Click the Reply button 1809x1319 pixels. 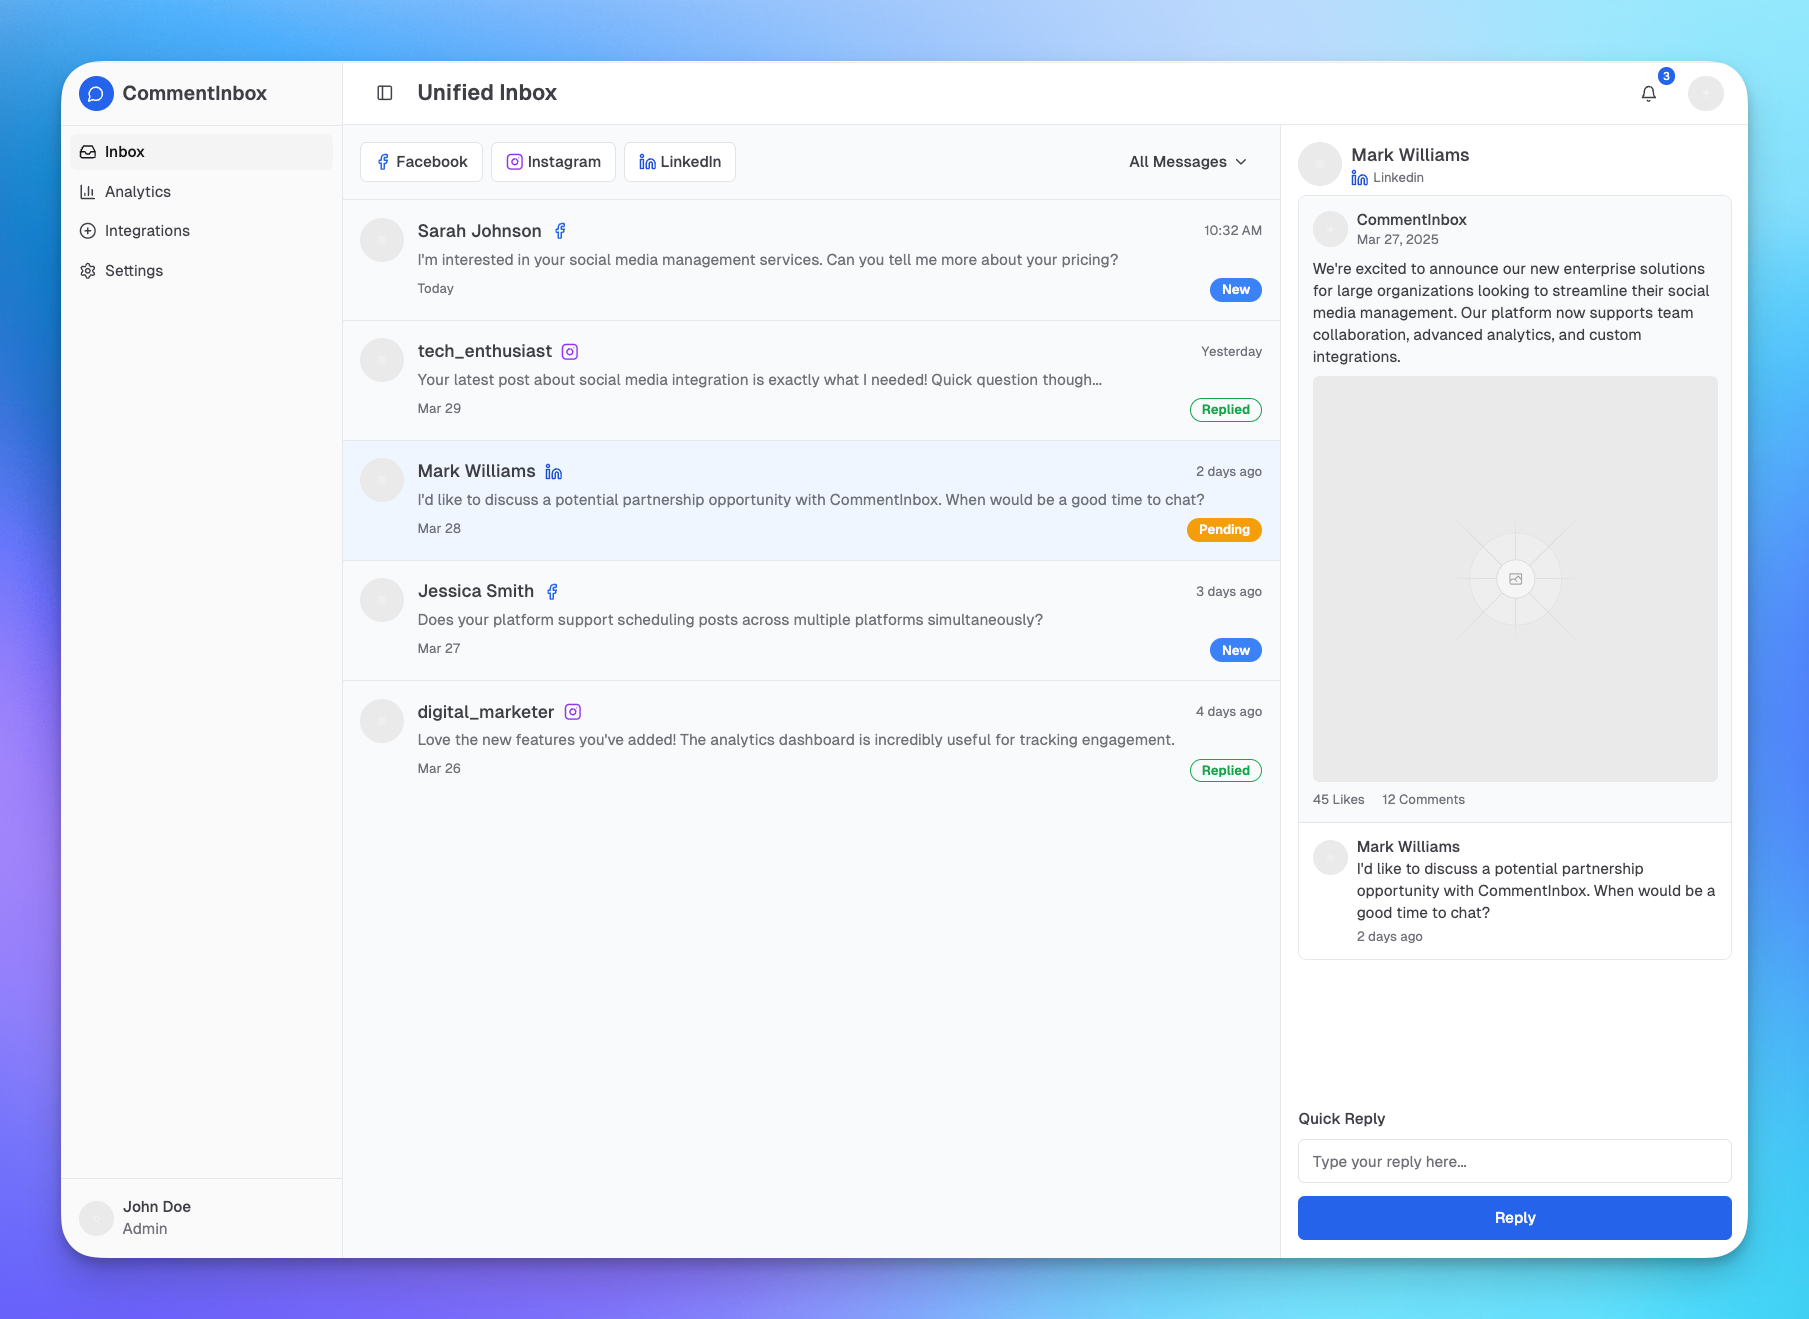pyautogui.click(x=1514, y=1217)
